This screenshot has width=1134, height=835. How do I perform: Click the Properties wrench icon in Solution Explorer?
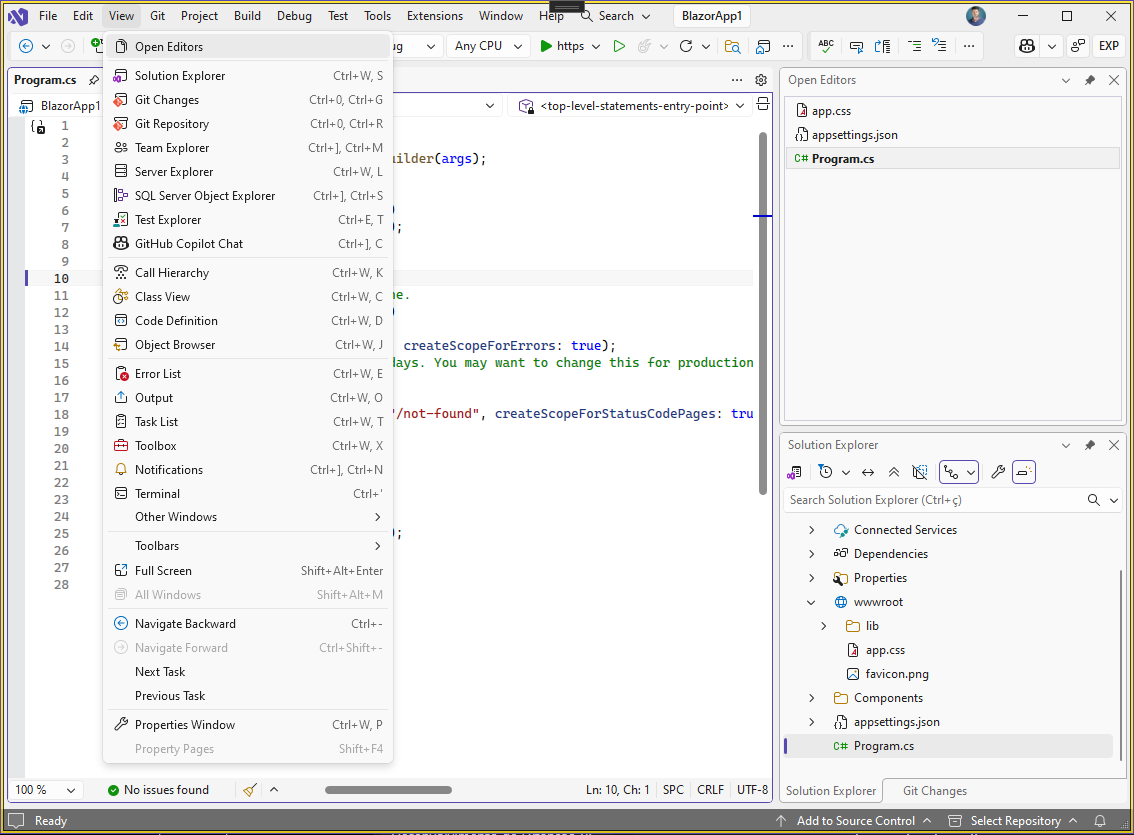click(x=998, y=472)
